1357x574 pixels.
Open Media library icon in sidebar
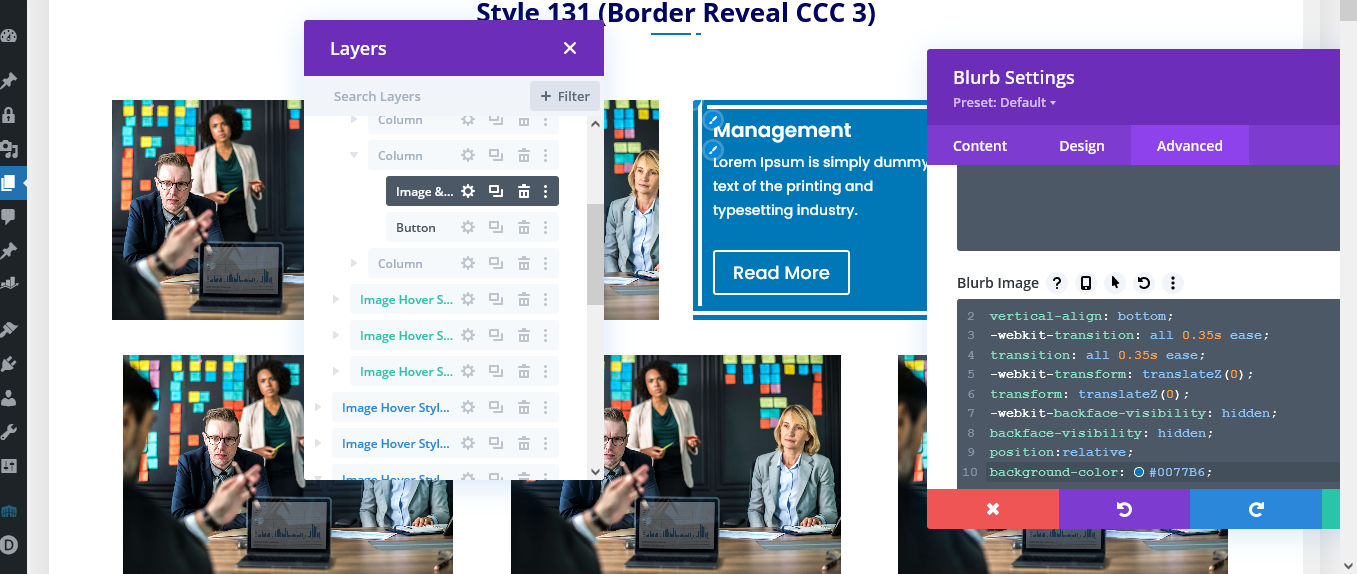click(x=9, y=149)
